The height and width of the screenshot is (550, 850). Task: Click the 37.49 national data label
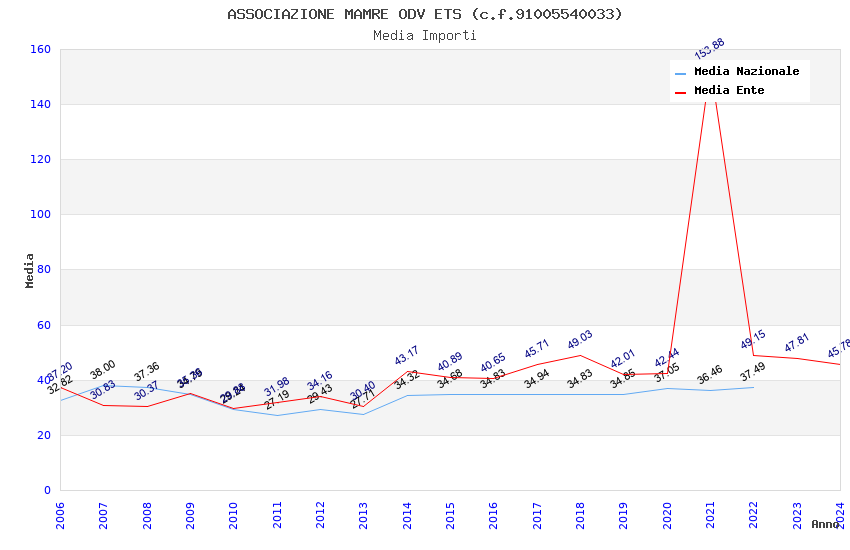click(753, 372)
